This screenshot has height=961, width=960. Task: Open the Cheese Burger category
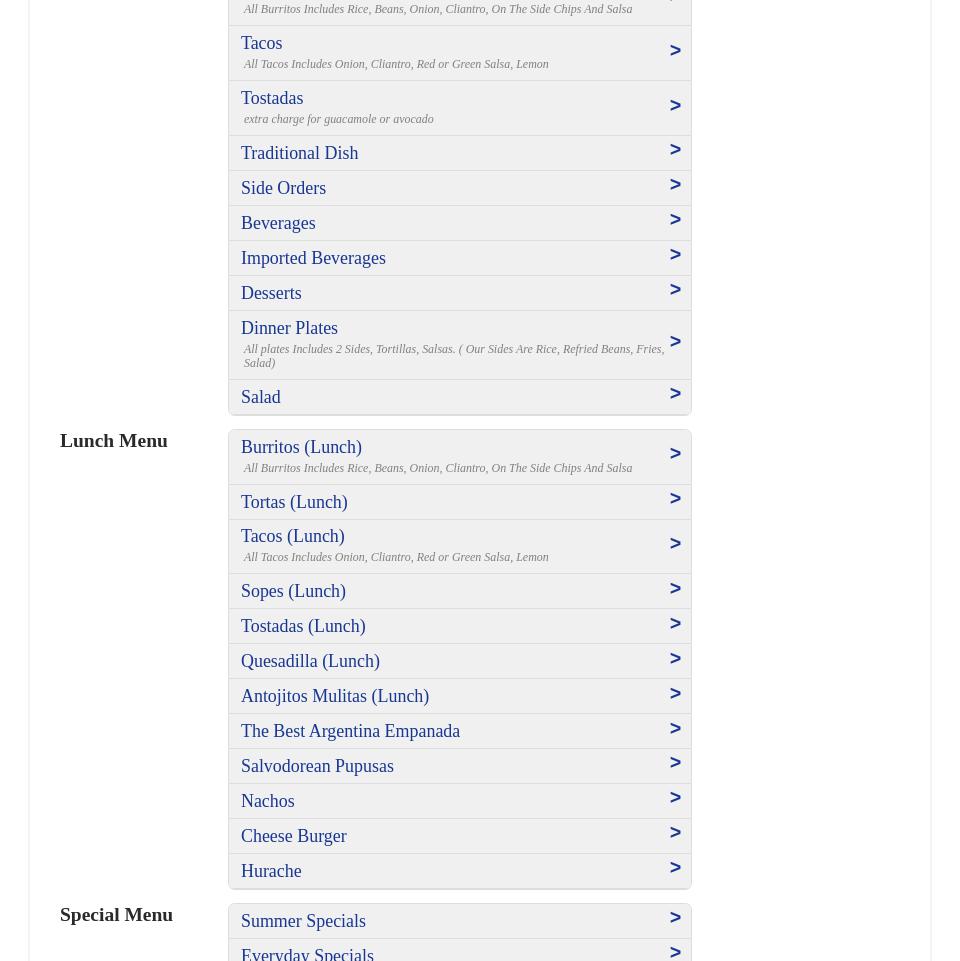pyautogui.click(x=293, y=836)
